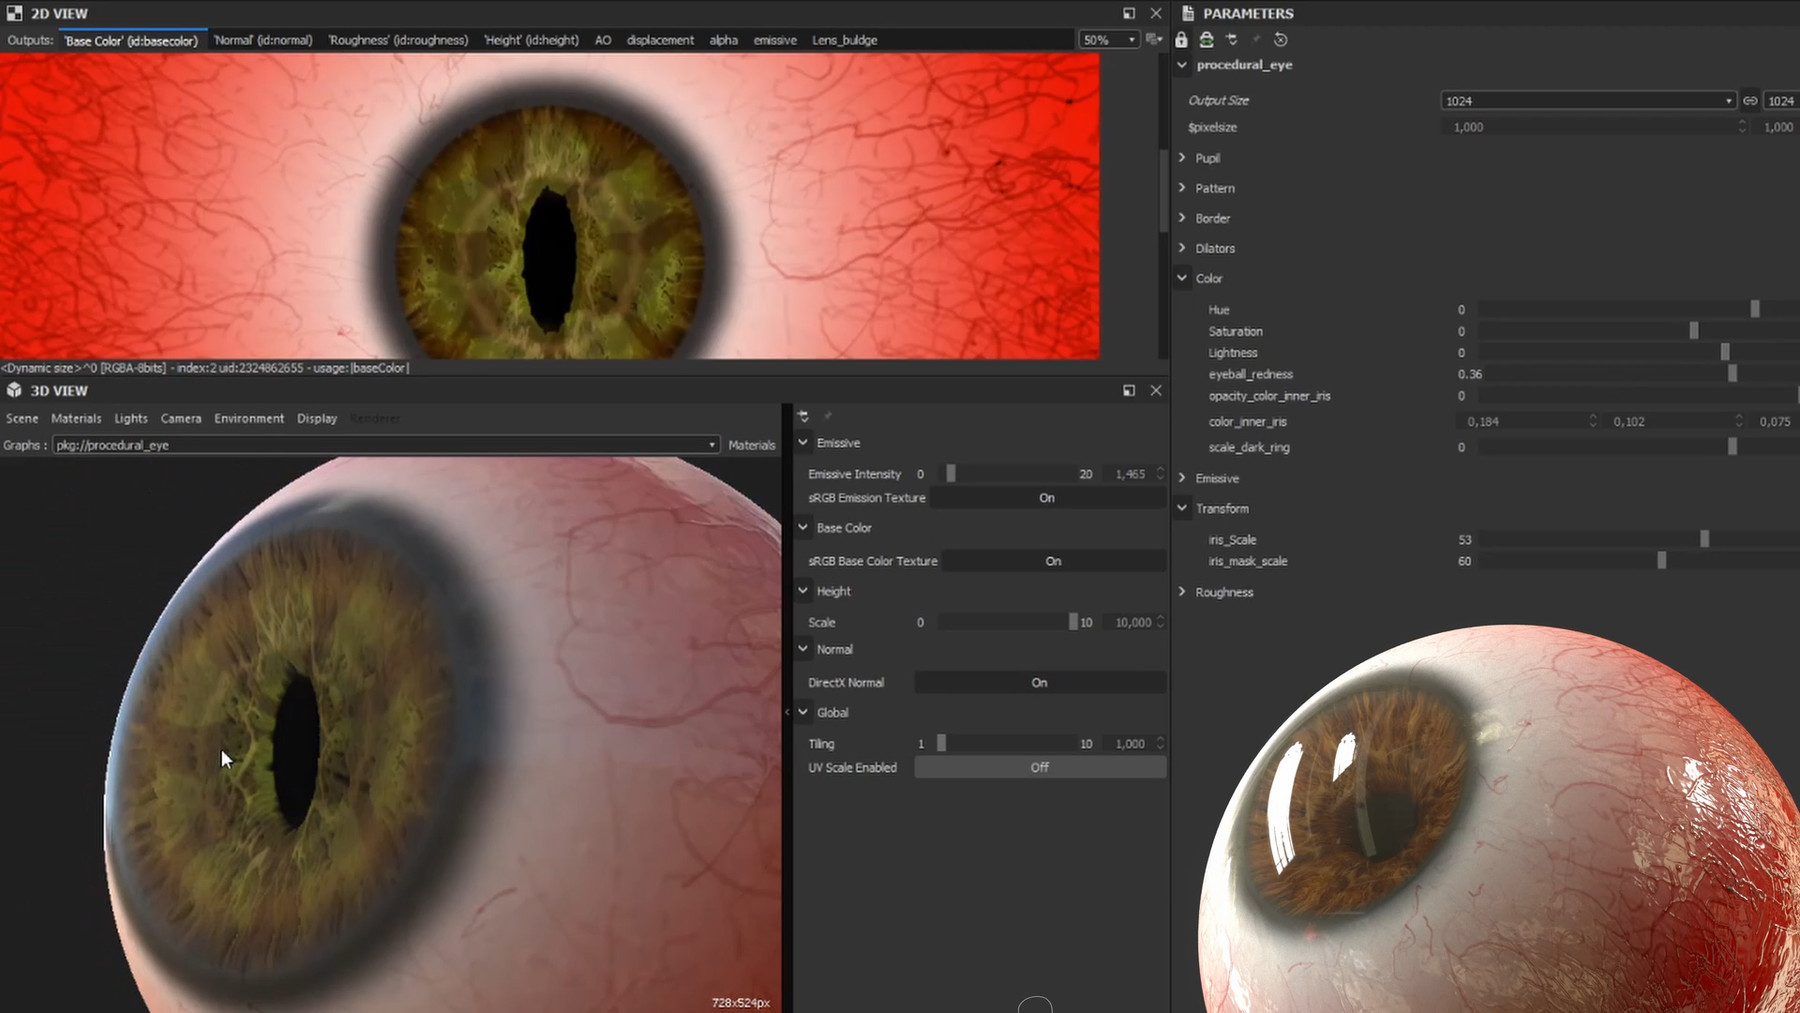1800x1013 pixels.
Task: Collapse the Normal section in material properties
Action: [x=803, y=649]
